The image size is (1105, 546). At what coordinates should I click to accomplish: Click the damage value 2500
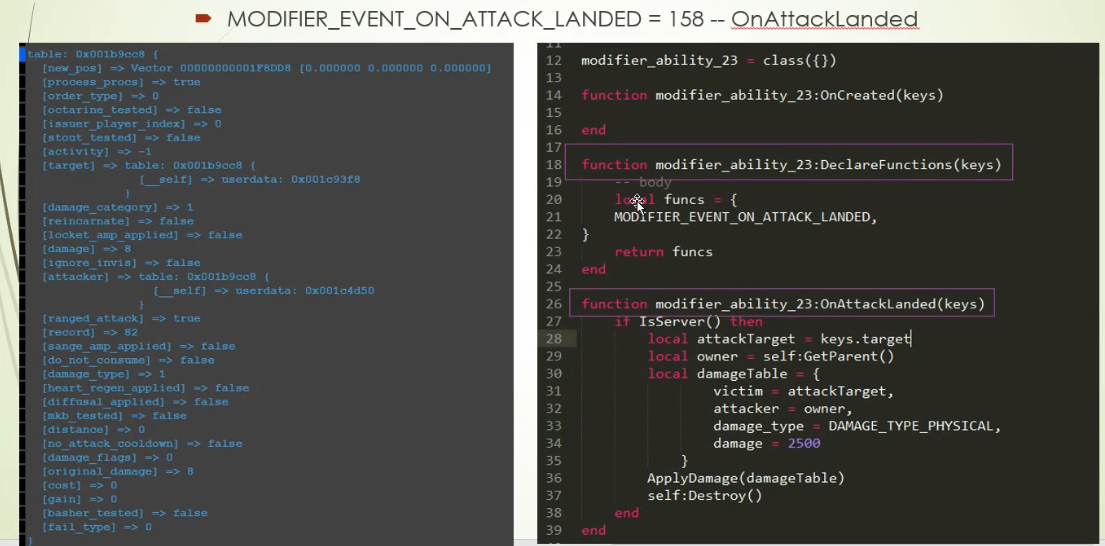click(803, 443)
